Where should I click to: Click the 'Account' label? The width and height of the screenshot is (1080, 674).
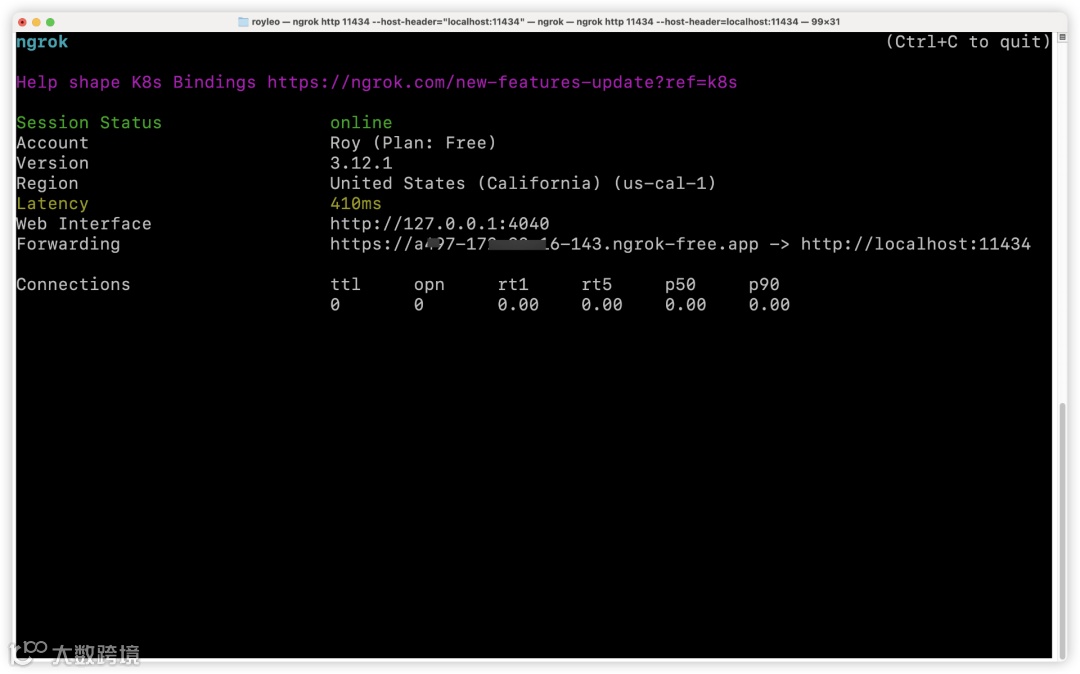click(x=52, y=143)
